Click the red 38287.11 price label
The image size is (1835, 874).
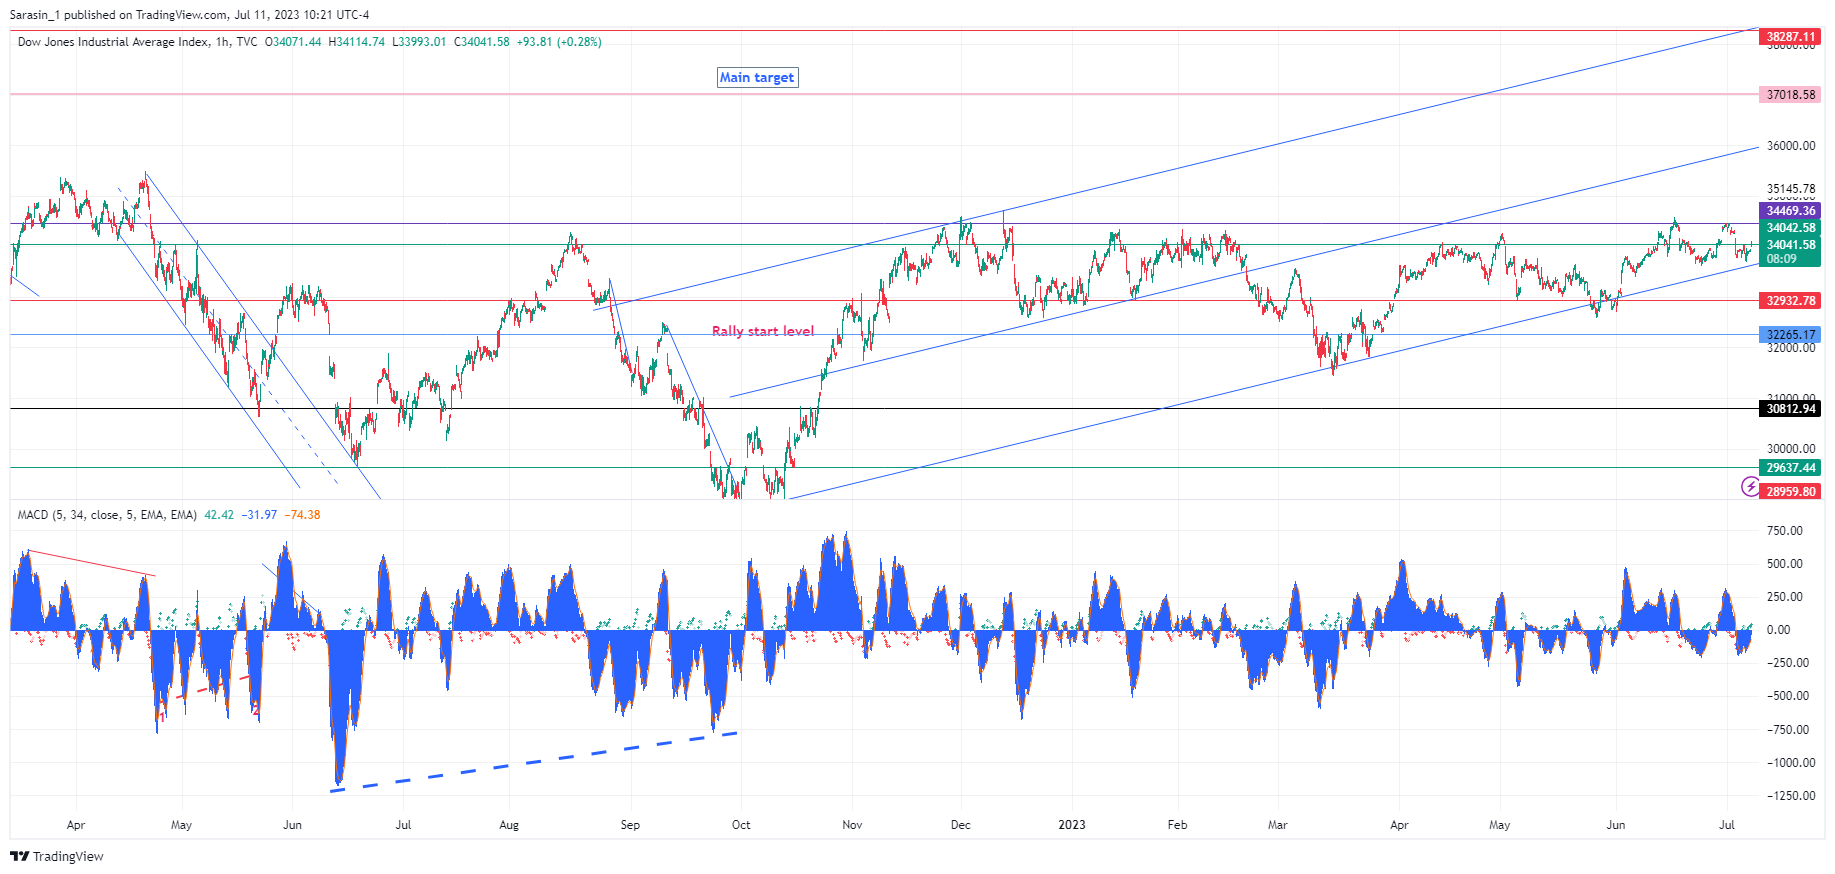pyautogui.click(x=1790, y=37)
